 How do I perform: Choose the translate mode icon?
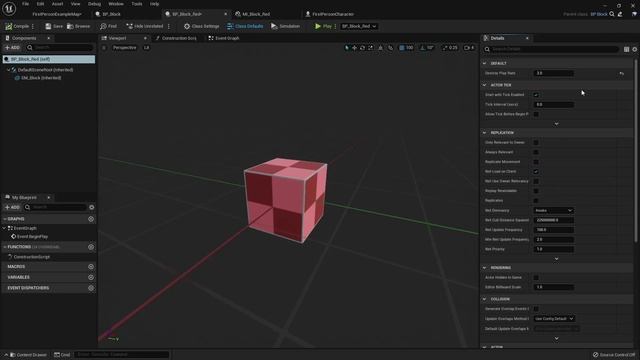coord(354,48)
